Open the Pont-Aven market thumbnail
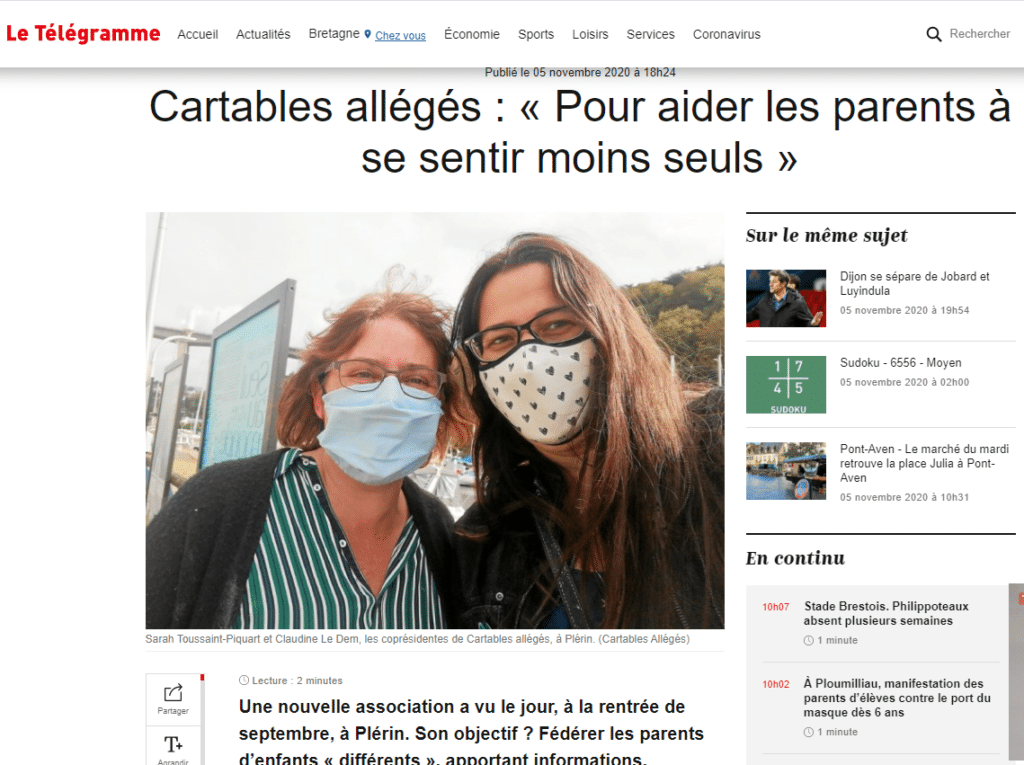1024x765 pixels. click(x=786, y=471)
